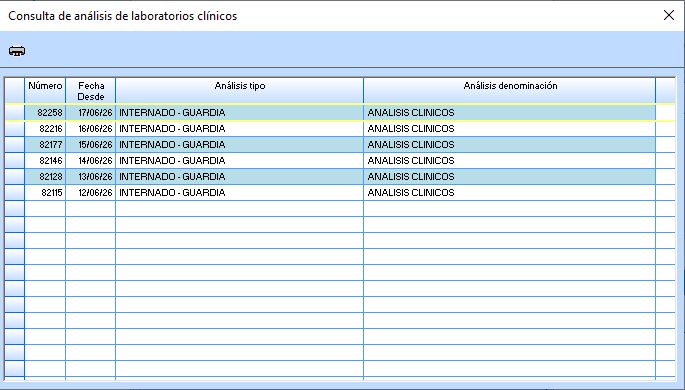This screenshot has width=685, height=390.
Task: Click INTERNADO - GUARDIA in row 82146
Action: click(172, 161)
